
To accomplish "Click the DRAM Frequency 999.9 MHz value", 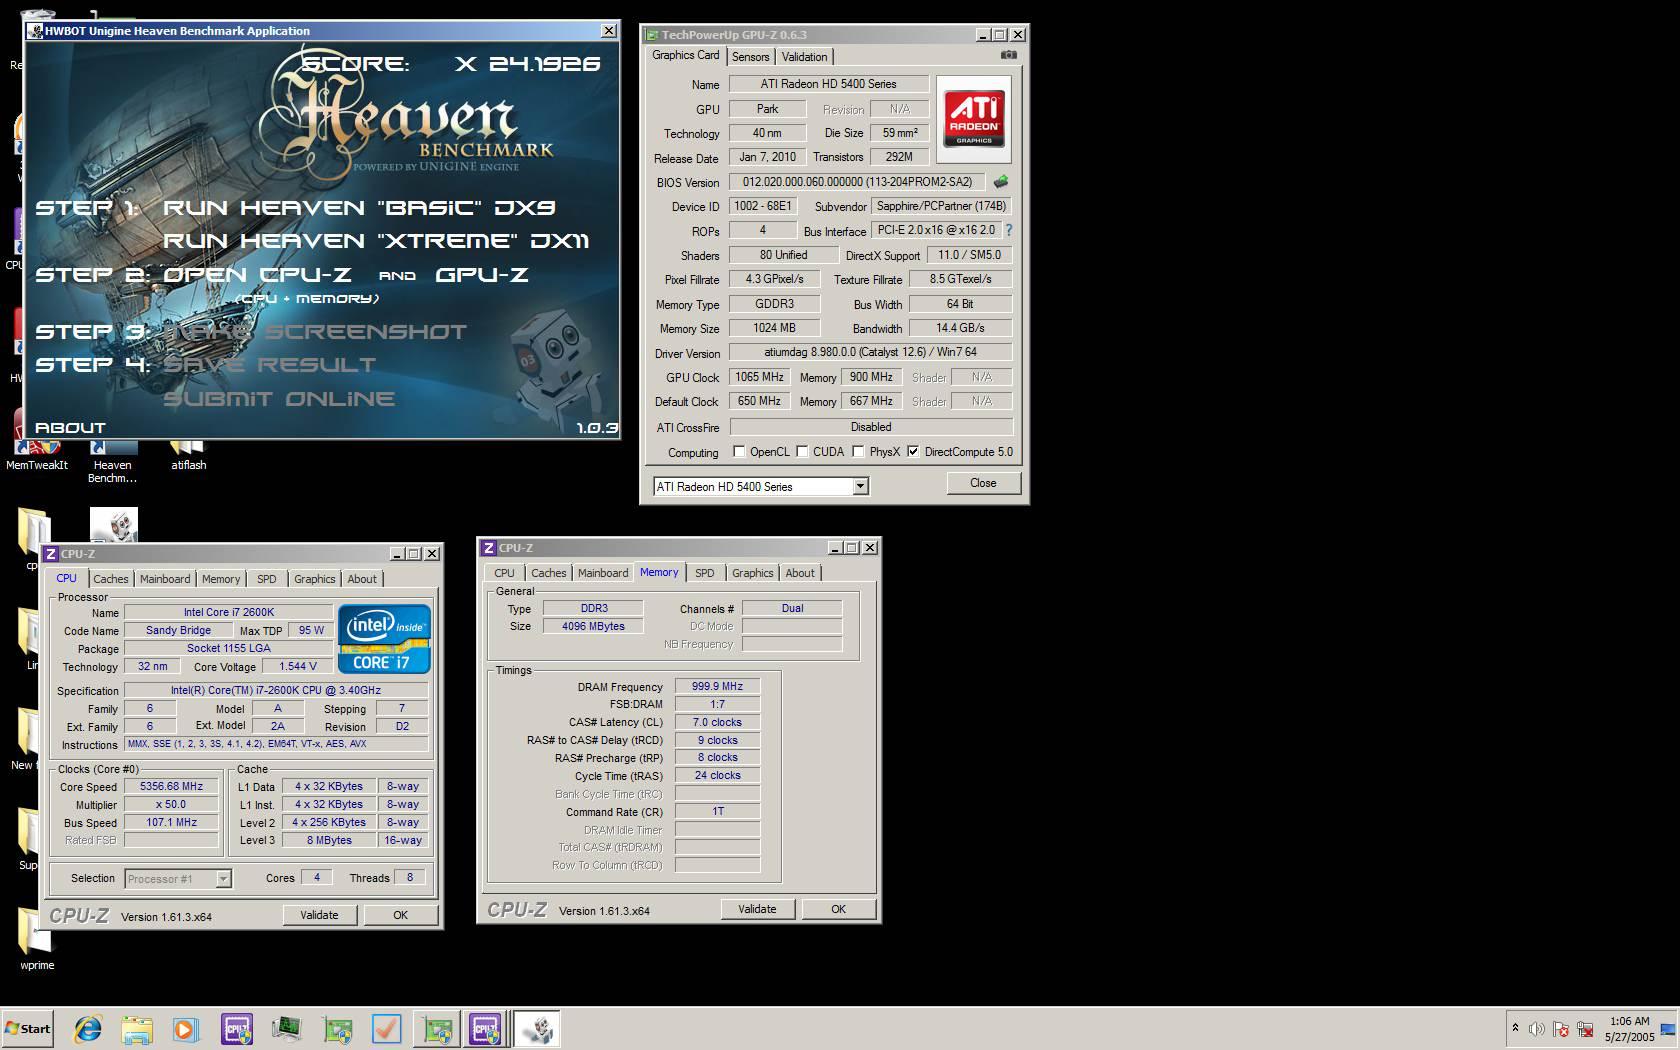I will tap(717, 686).
